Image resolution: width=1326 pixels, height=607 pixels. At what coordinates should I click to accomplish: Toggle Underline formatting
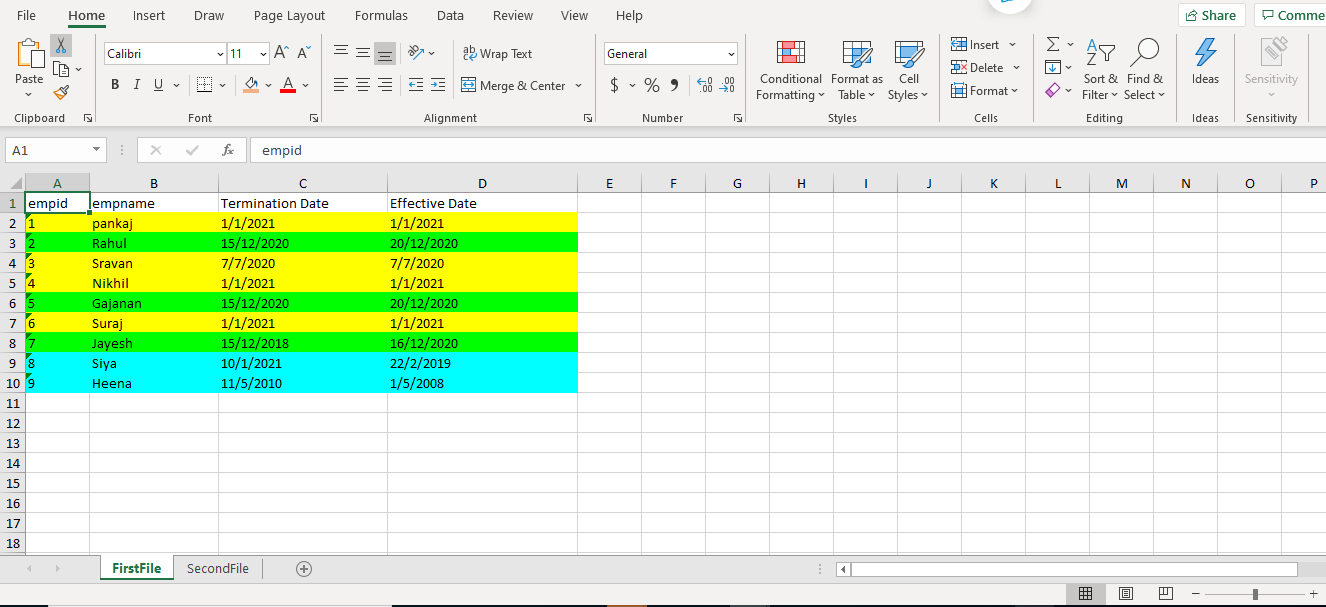(x=159, y=85)
